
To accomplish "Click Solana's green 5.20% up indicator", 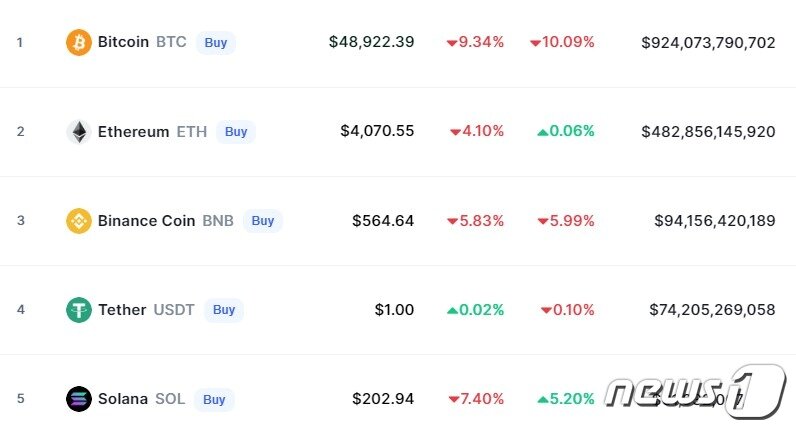I will (566, 399).
